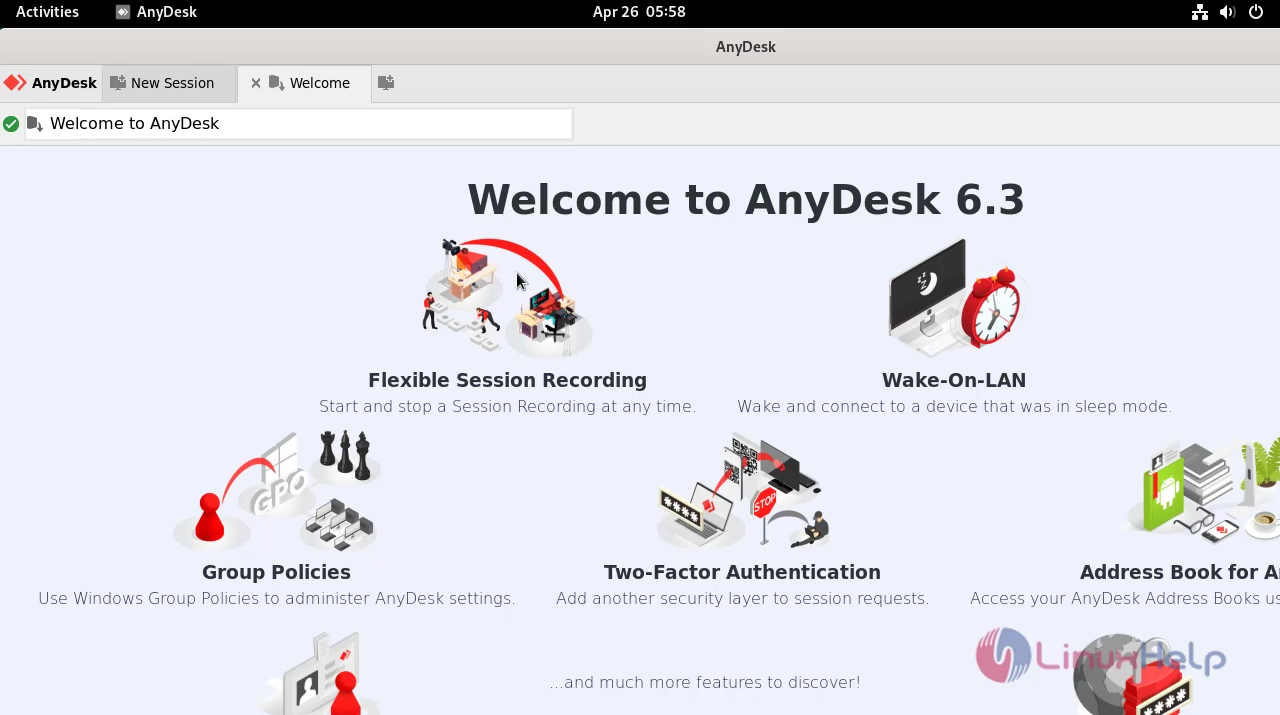Click the network connection icon in system tray
1280x715 pixels.
(x=1199, y=12)
